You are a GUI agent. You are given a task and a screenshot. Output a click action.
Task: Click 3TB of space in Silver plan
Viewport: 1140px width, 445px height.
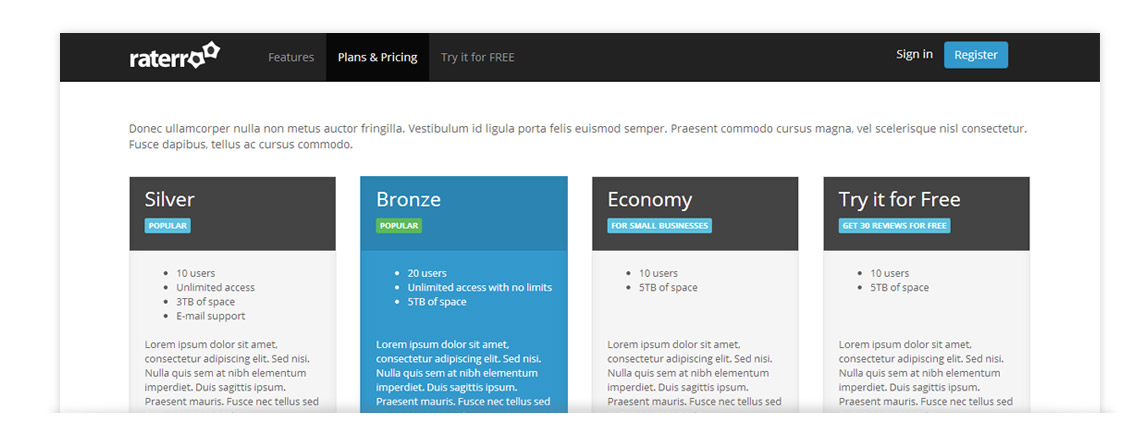coord(206,302)
